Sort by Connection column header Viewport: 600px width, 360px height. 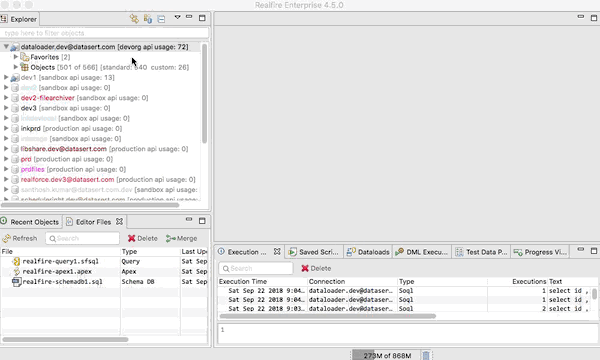point(352,282)
